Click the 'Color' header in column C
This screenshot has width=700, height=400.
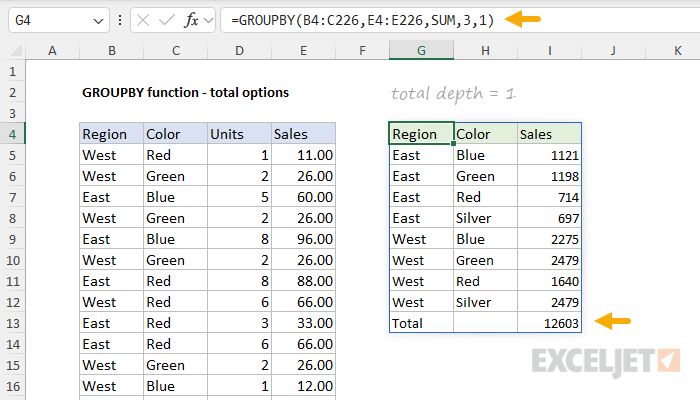tap(175, 134)
